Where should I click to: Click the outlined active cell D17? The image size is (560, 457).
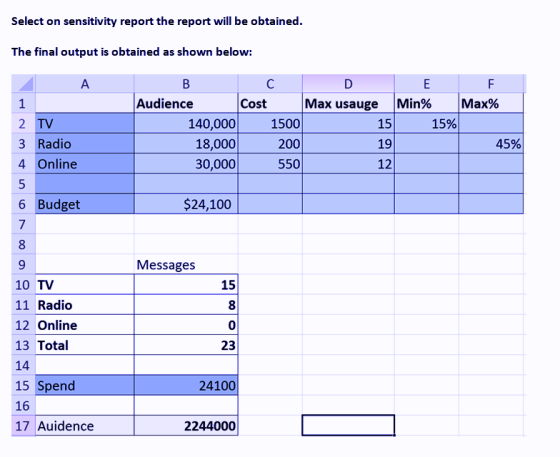coord(348,425)
